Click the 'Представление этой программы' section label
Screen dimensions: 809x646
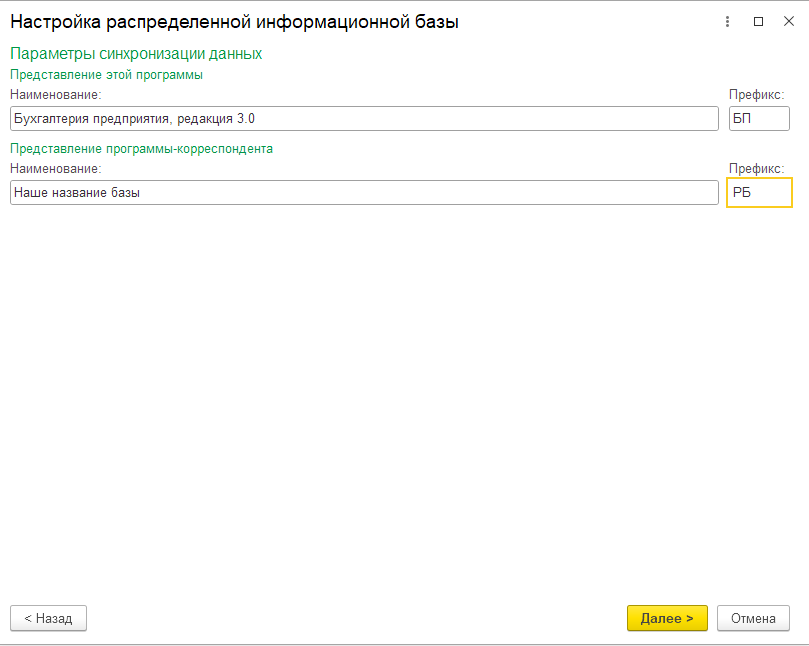(106, 75)
